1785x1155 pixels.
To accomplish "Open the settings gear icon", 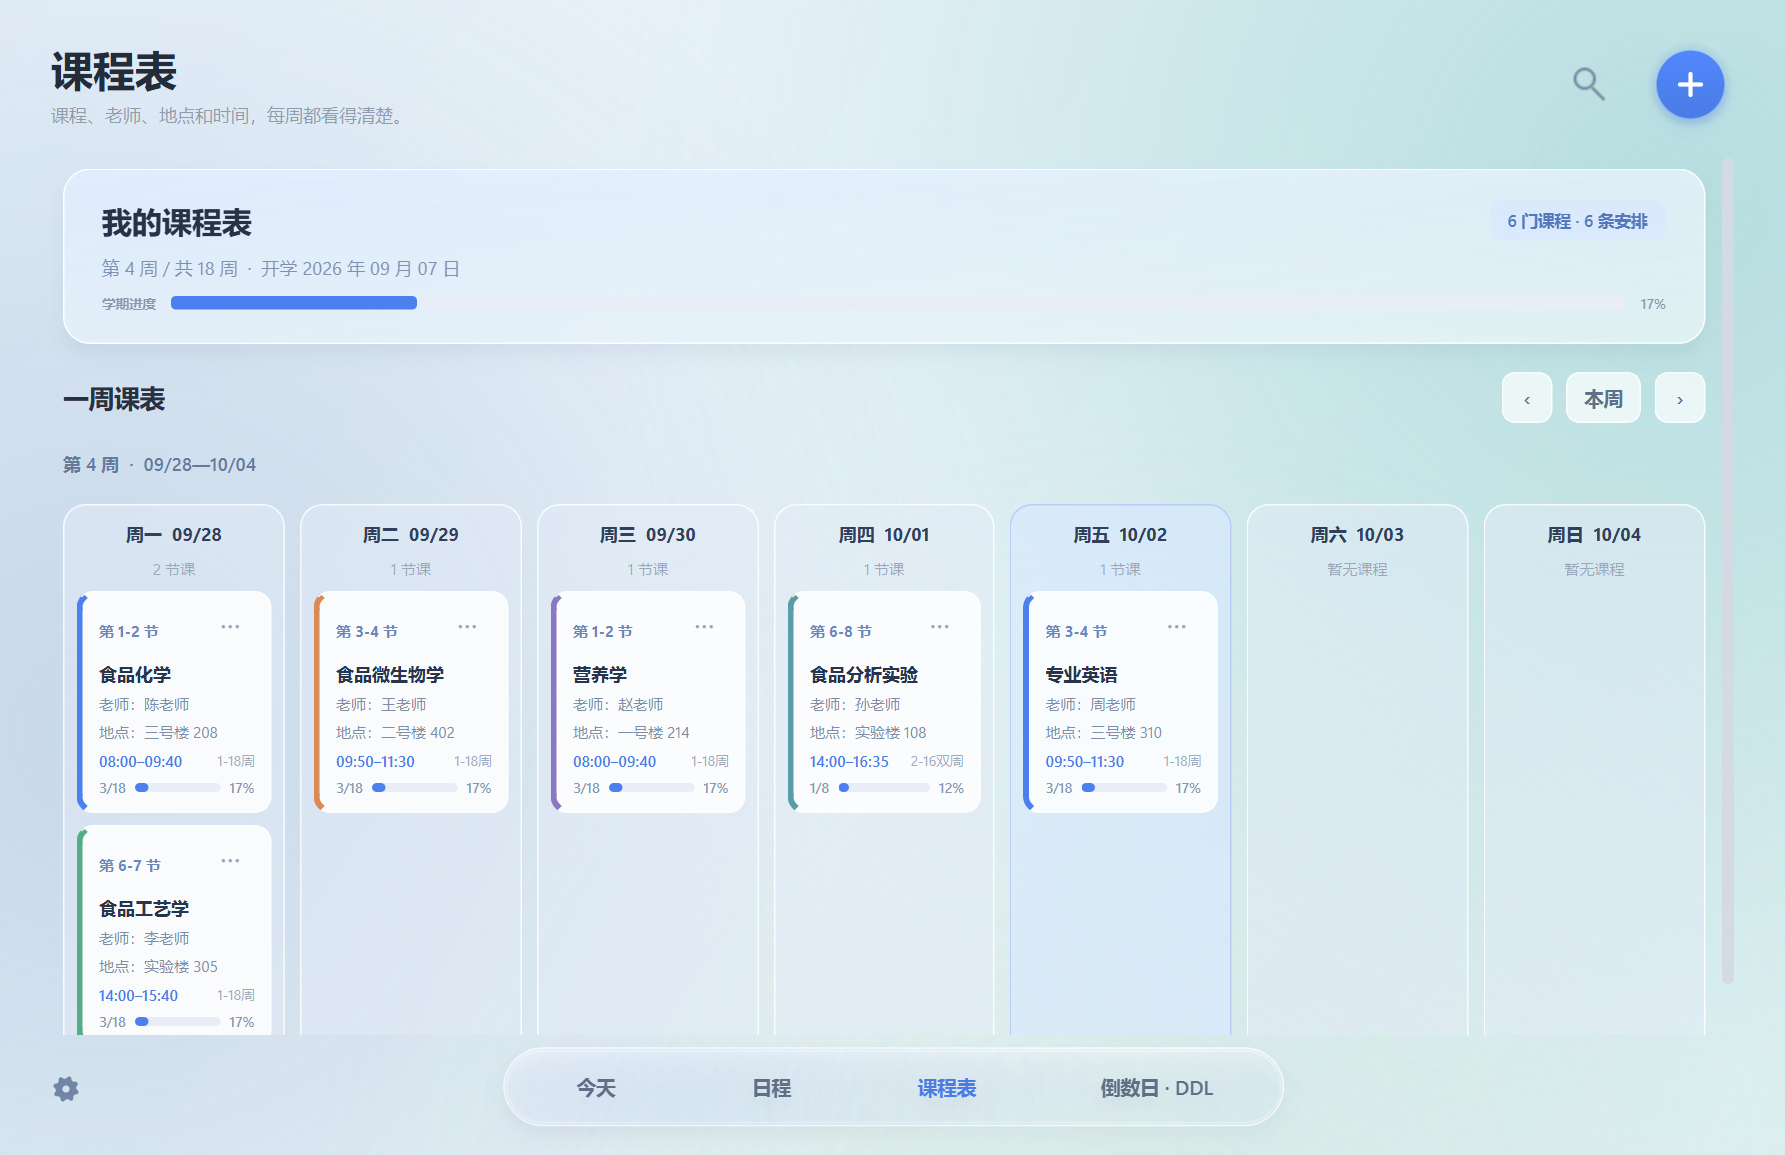I will pyautogui.click(x=66, y=1089).
